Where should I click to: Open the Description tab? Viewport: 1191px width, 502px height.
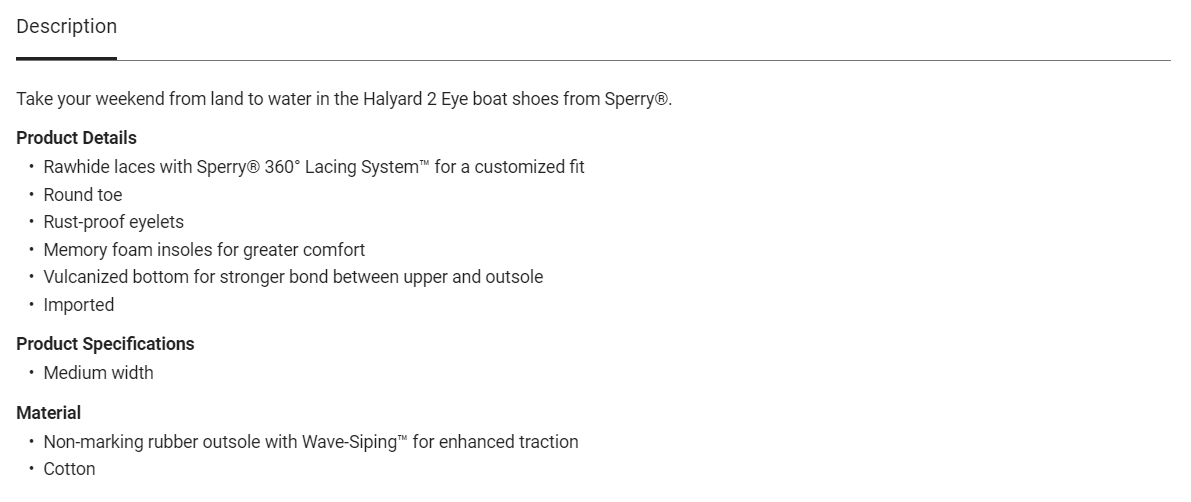66,27
